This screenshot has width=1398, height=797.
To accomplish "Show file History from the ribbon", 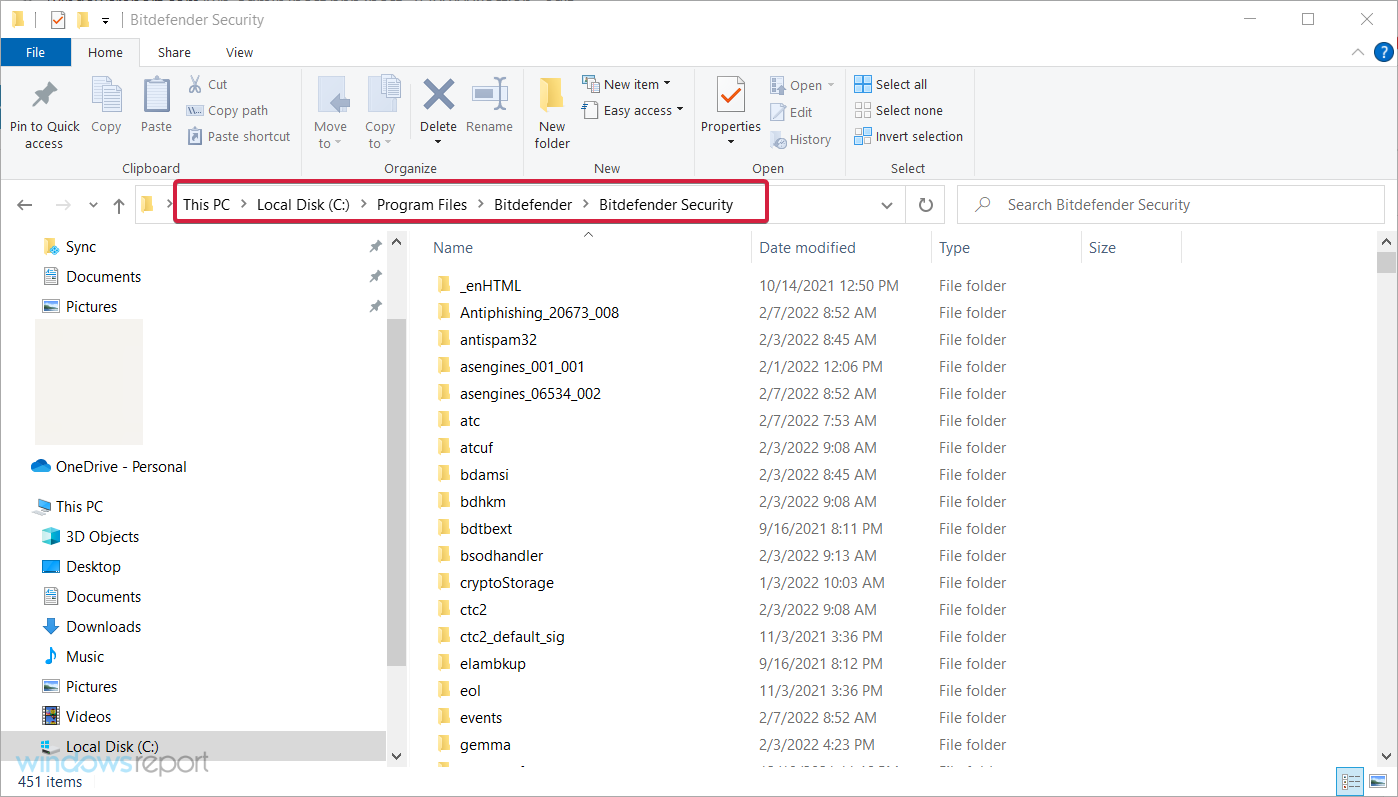I will [800, 139].
